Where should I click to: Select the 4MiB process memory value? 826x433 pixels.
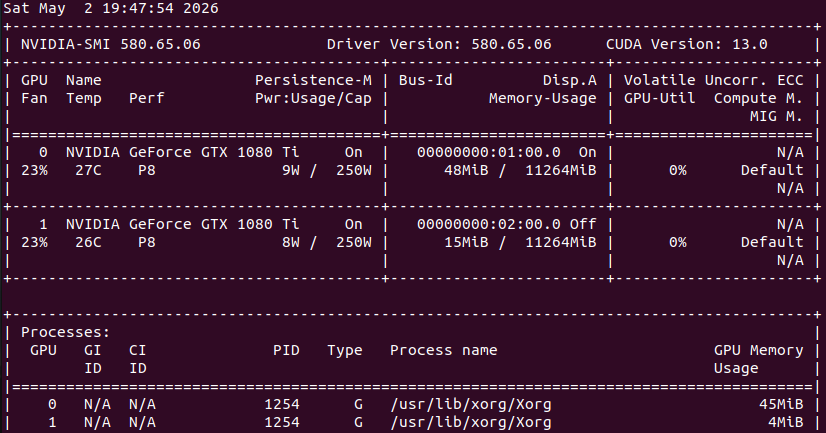point(785,422)
